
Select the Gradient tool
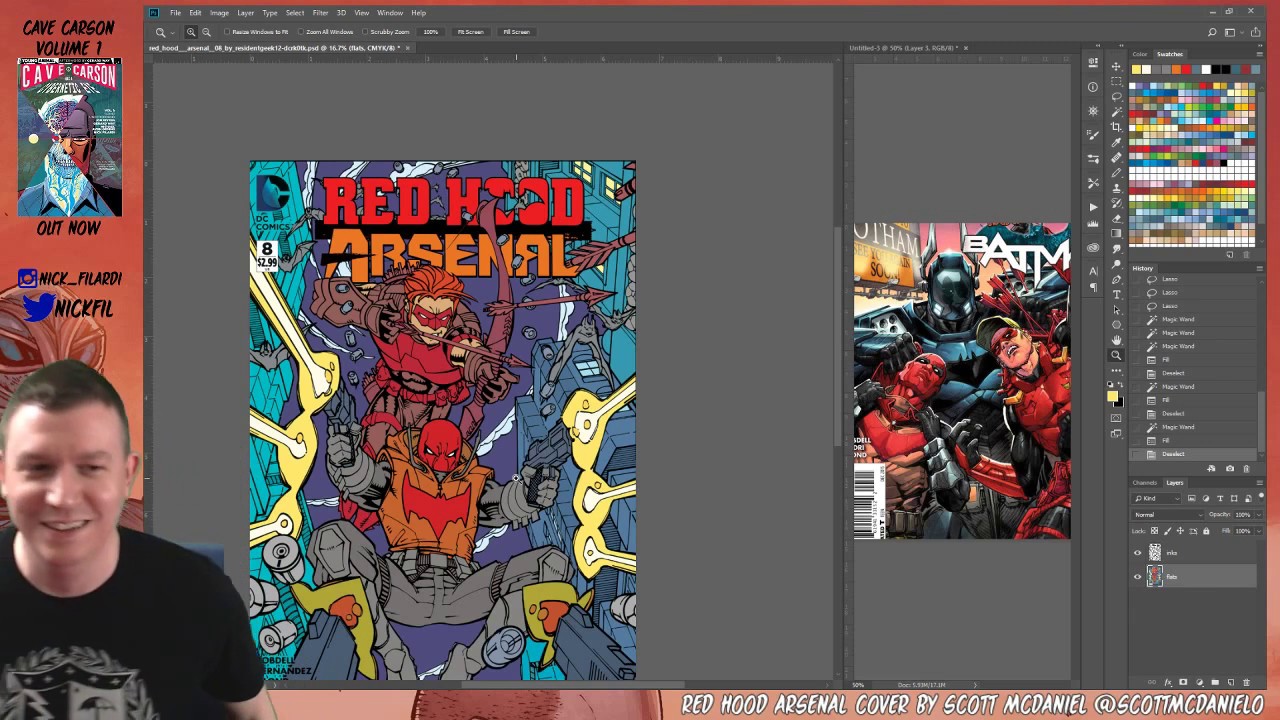pos(1116,232)
